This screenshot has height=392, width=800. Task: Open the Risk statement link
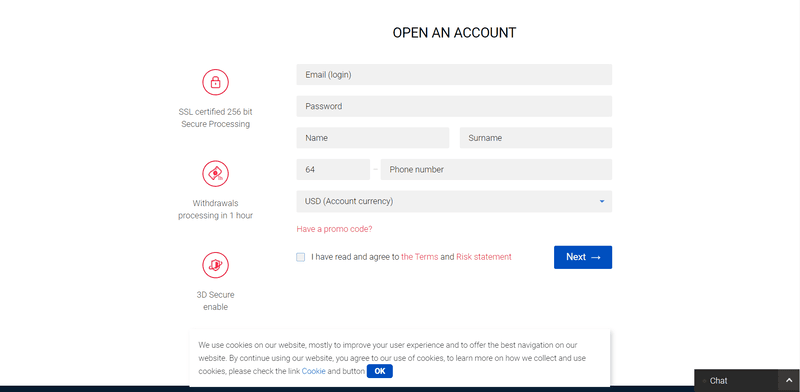484,257
